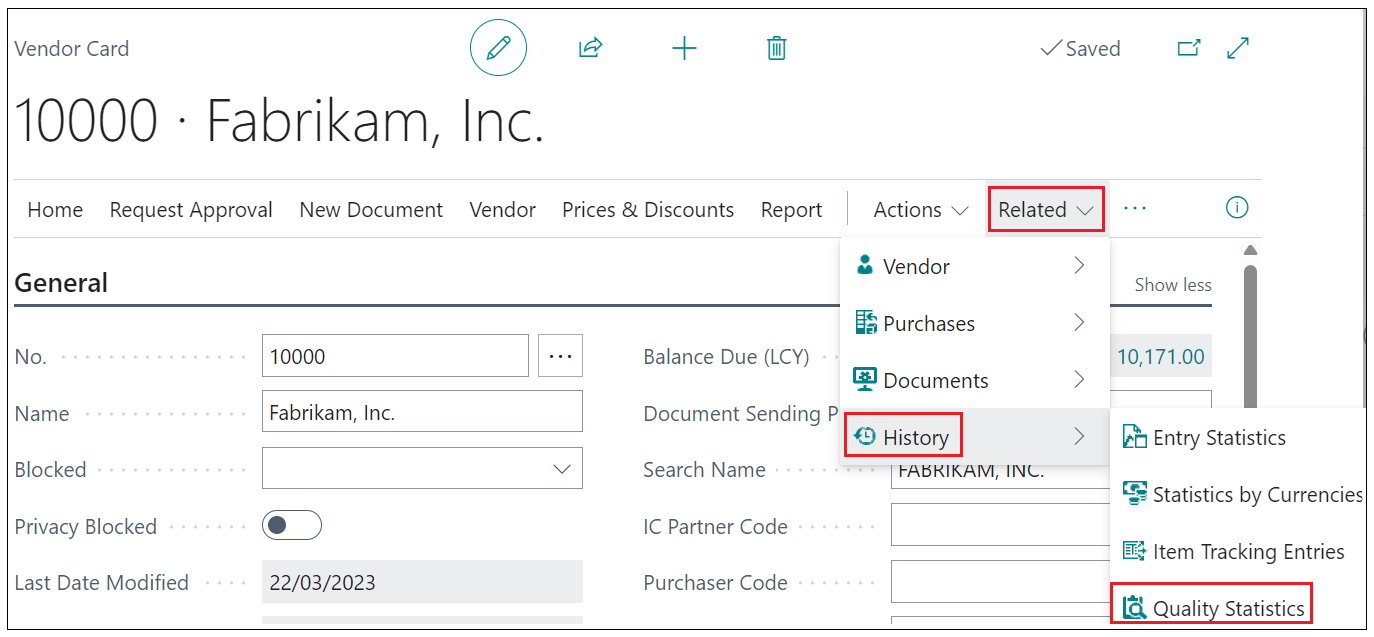This screenshot has width=1374, height=637.
Task: Select Purchases in the Related menu
Action: point(928,323)
